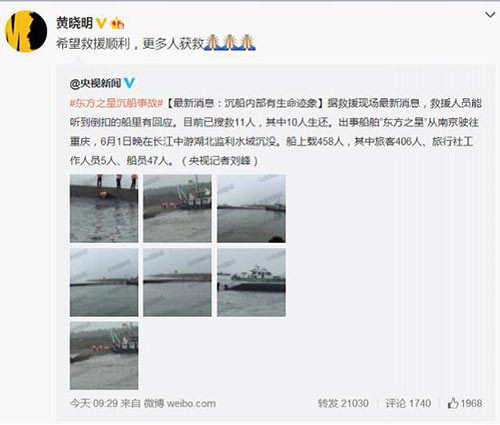Click blue verified badge beside 央视新闻
This screenshot has width=500, height=425.
click(x=129, y=83)
